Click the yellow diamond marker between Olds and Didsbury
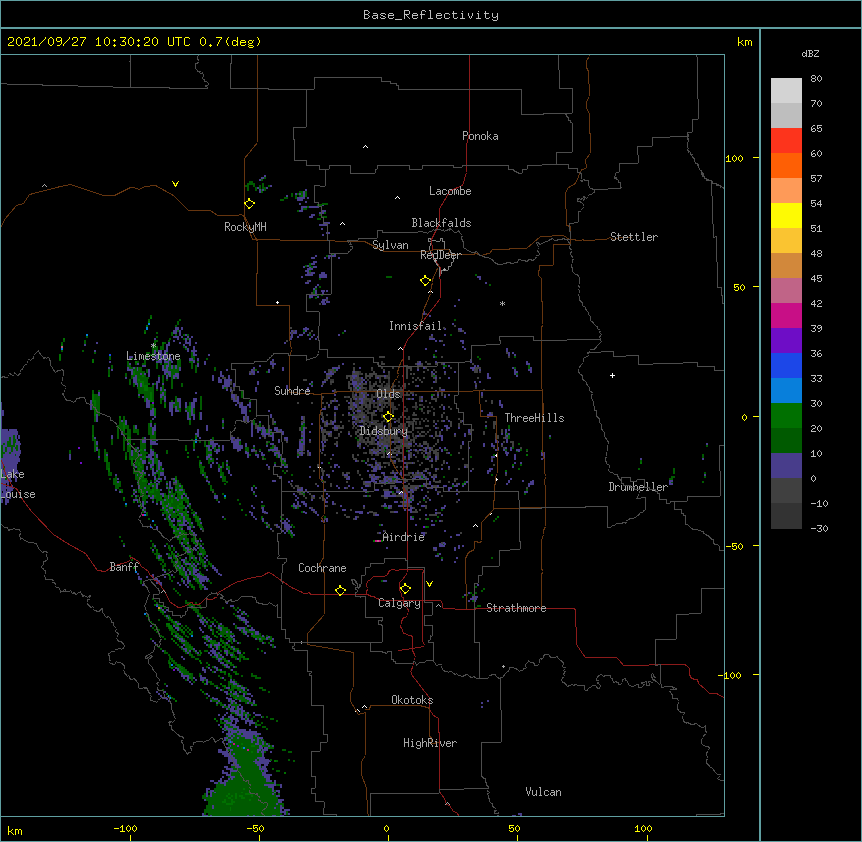This screenshot has height=842, width=862. coord(388,417)
